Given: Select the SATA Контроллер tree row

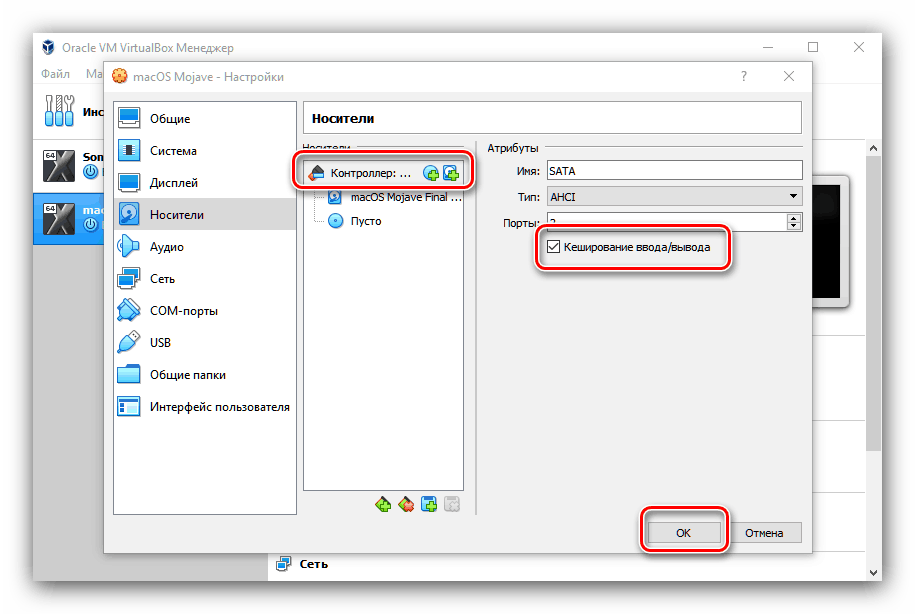Looking at the screenshot, I should (x=383, y=173).
